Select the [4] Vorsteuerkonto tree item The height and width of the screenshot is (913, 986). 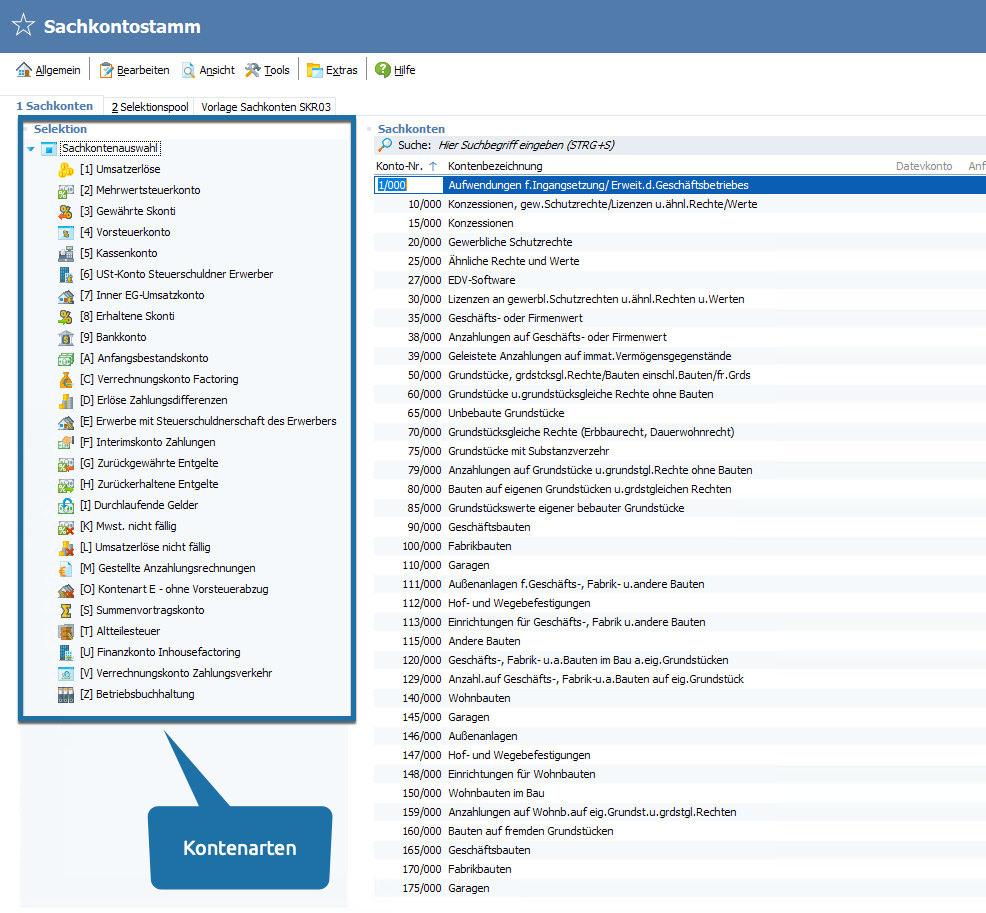(125, 233)
